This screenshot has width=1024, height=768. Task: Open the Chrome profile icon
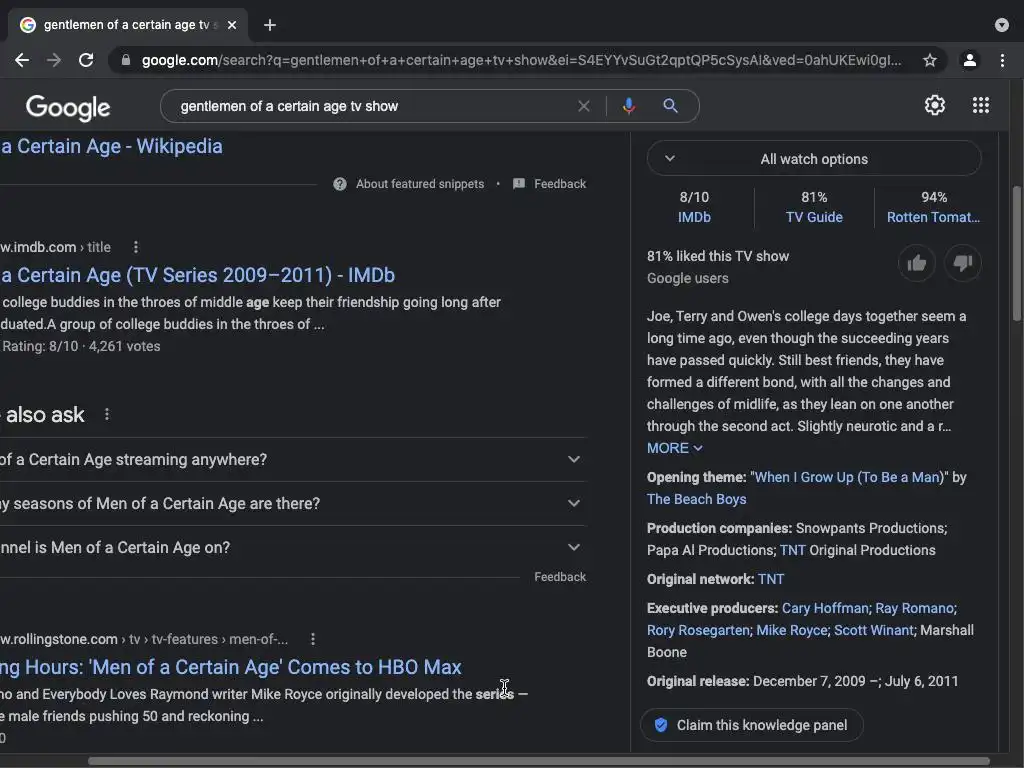pyautogui.click(x=970, y=60)
